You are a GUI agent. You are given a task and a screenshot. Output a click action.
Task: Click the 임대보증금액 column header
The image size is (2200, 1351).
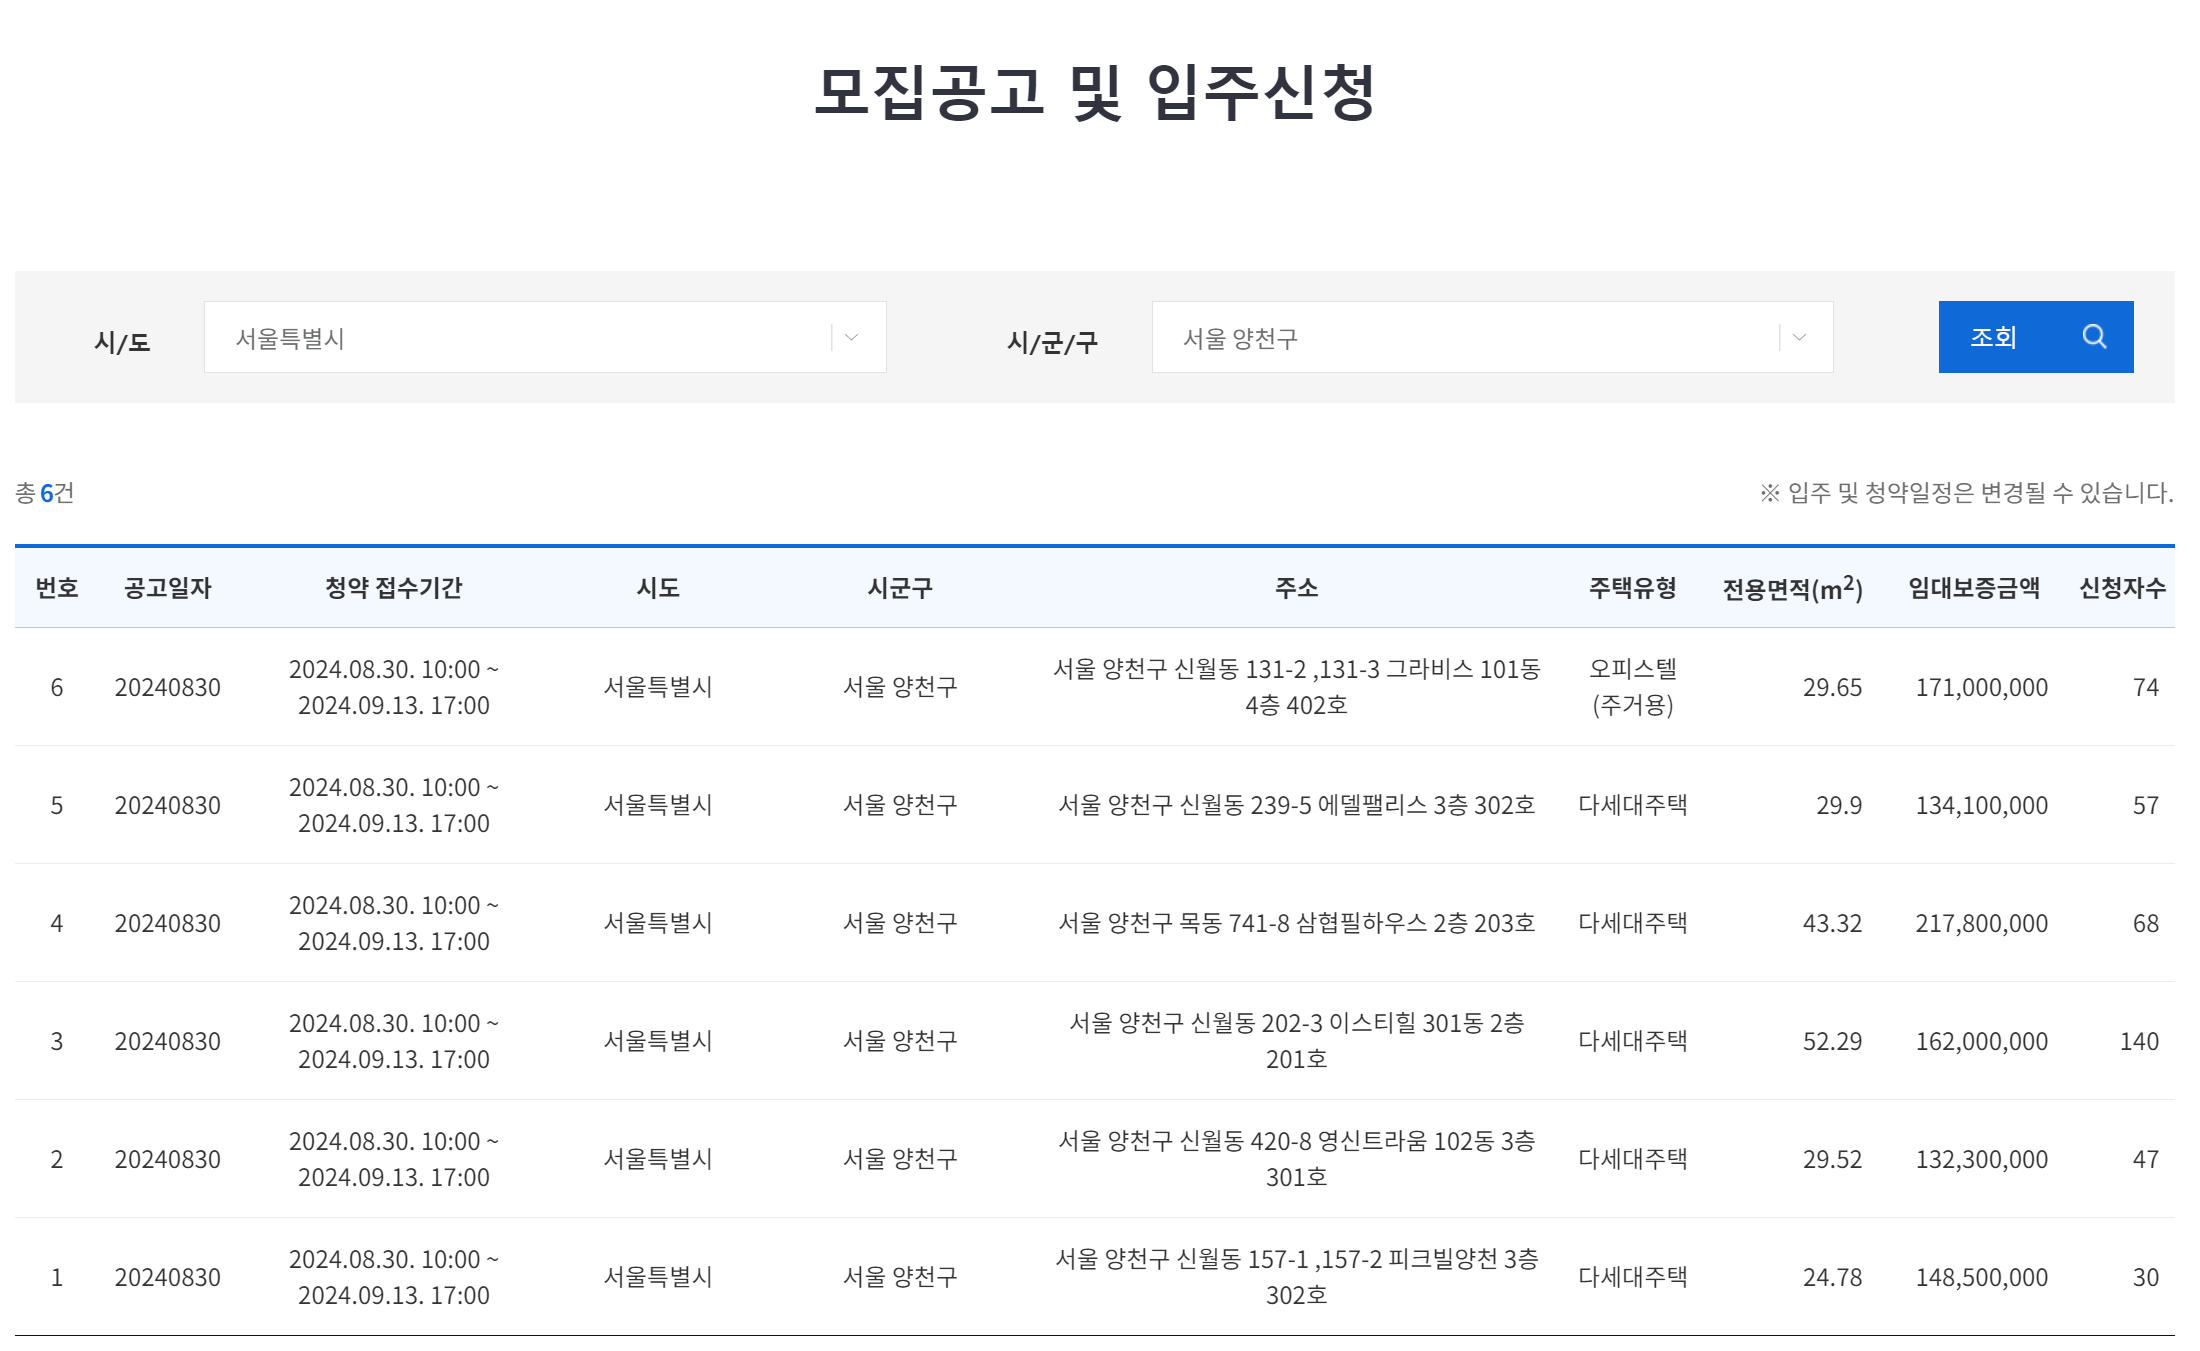tap(1966, 588)
